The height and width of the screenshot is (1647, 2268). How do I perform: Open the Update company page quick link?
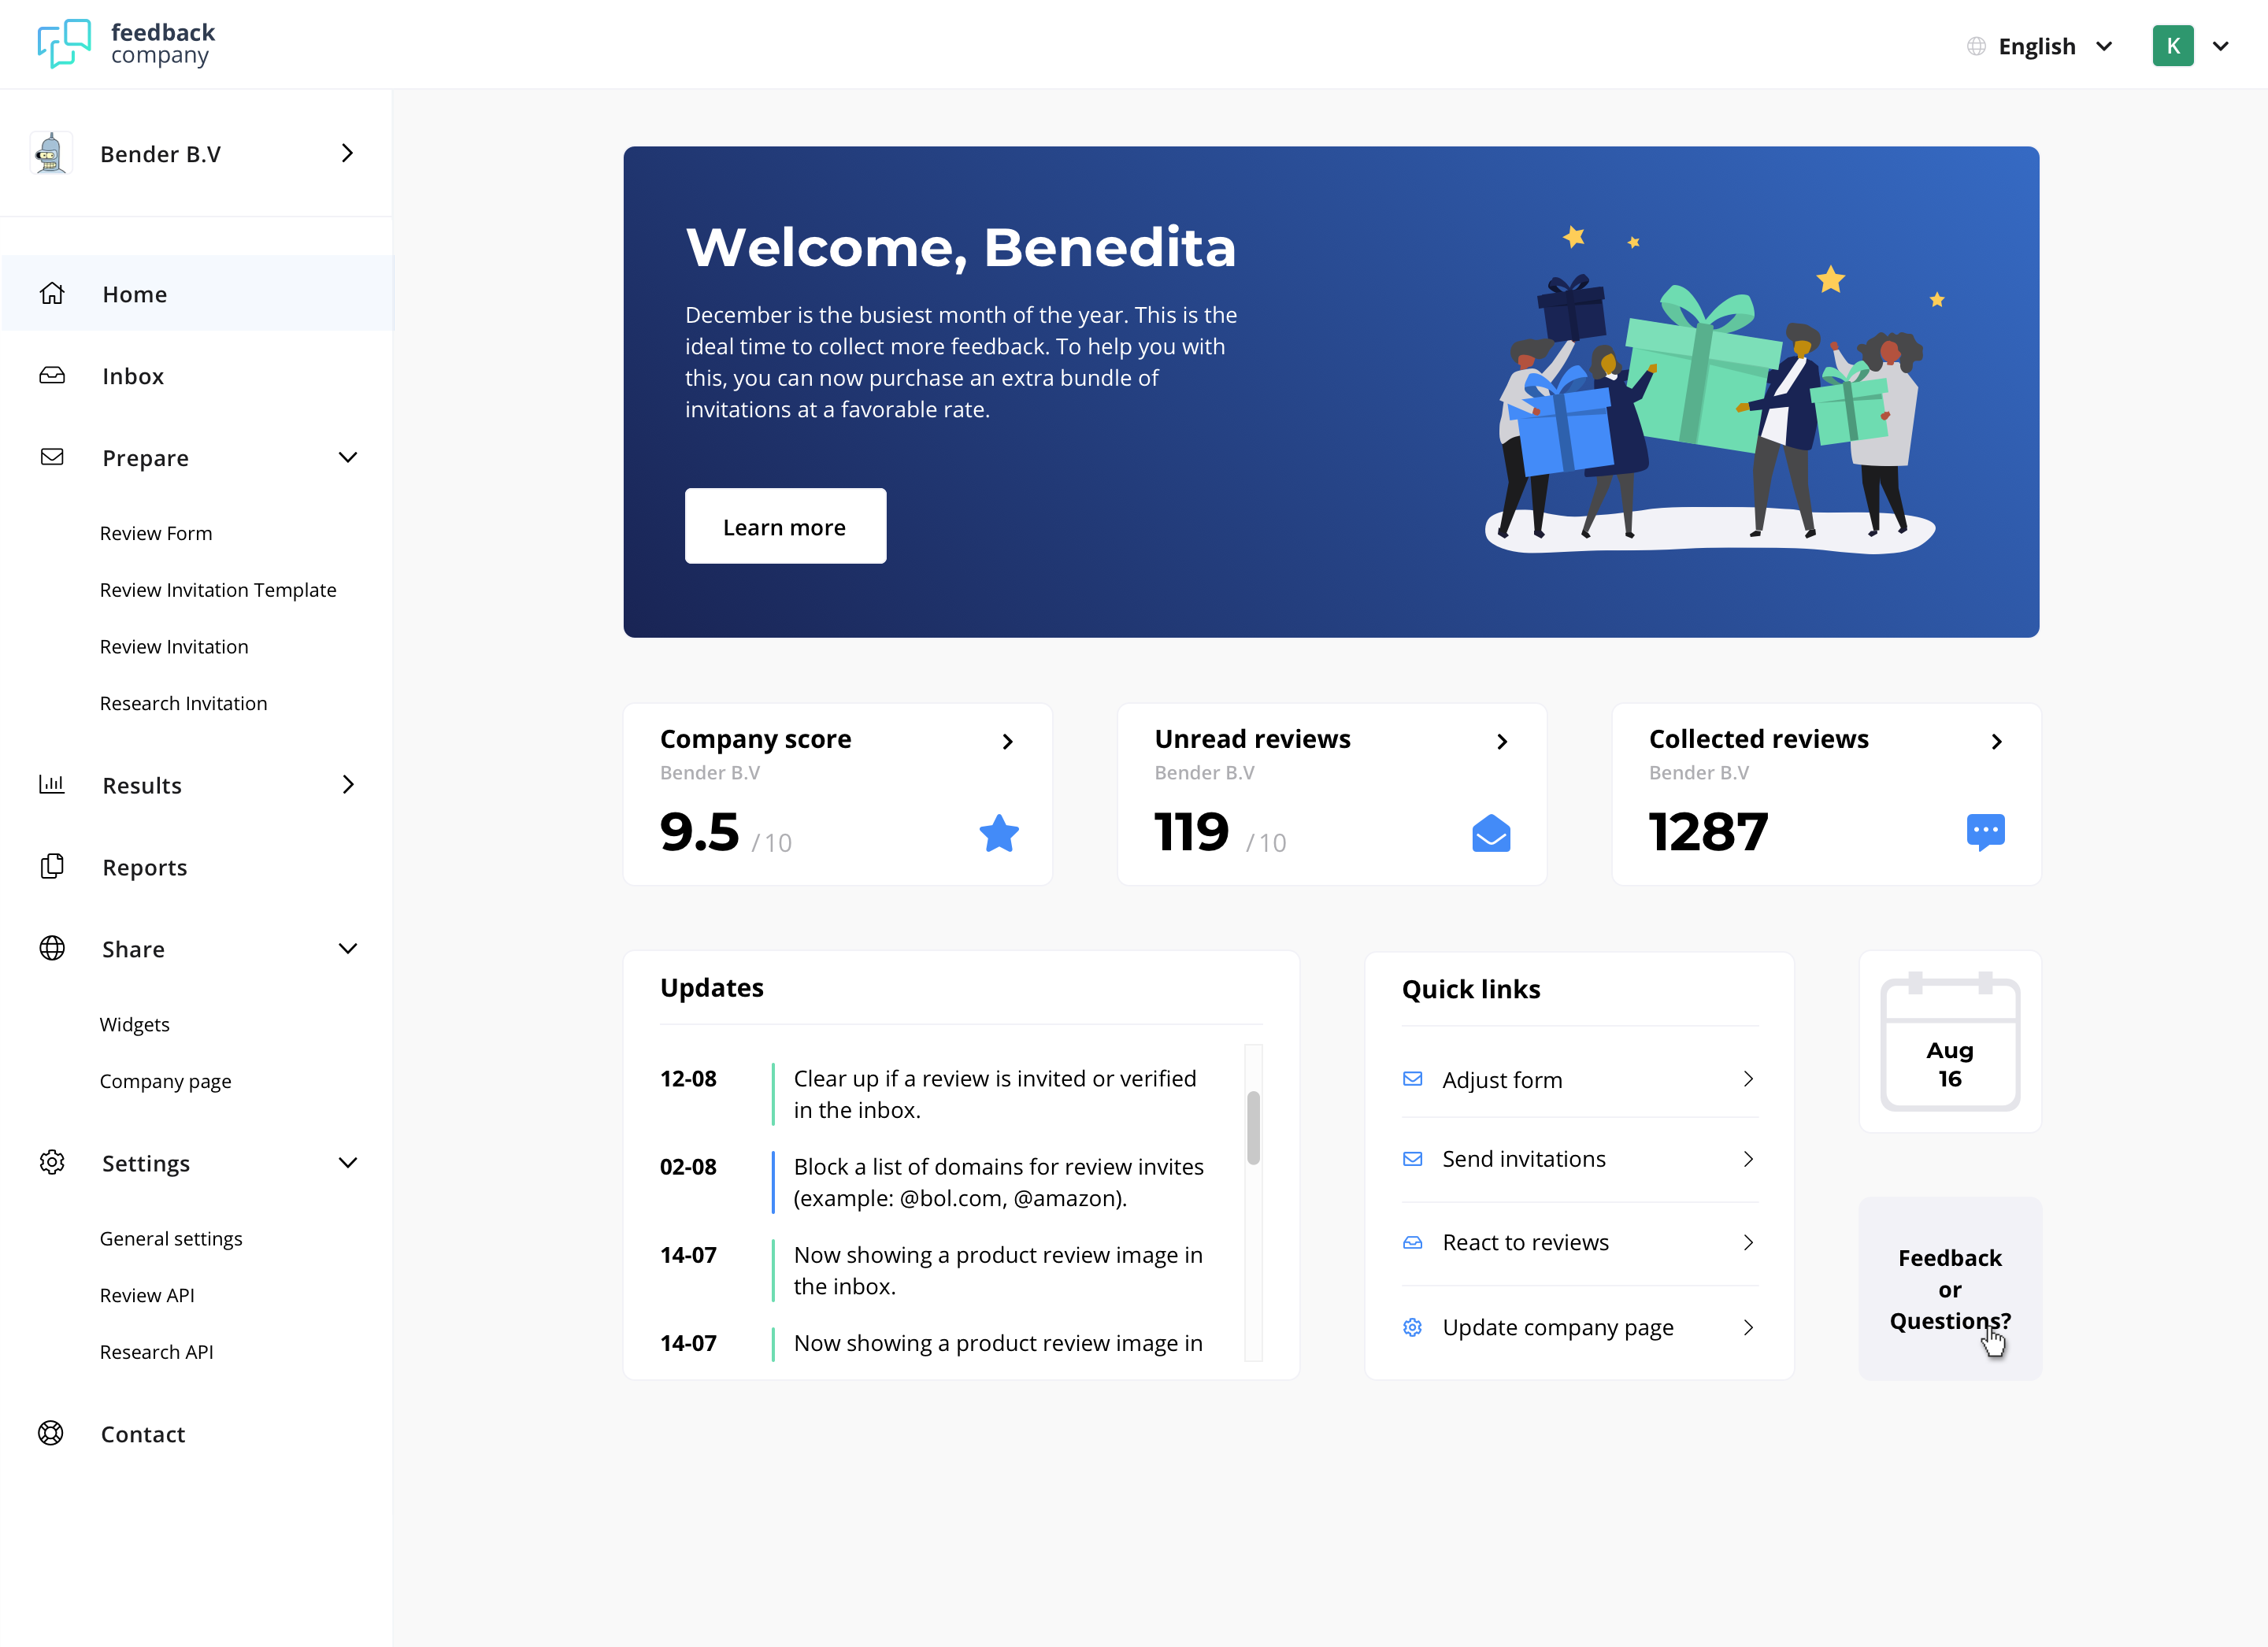pyautogui.click(x=1580, y=1327)
